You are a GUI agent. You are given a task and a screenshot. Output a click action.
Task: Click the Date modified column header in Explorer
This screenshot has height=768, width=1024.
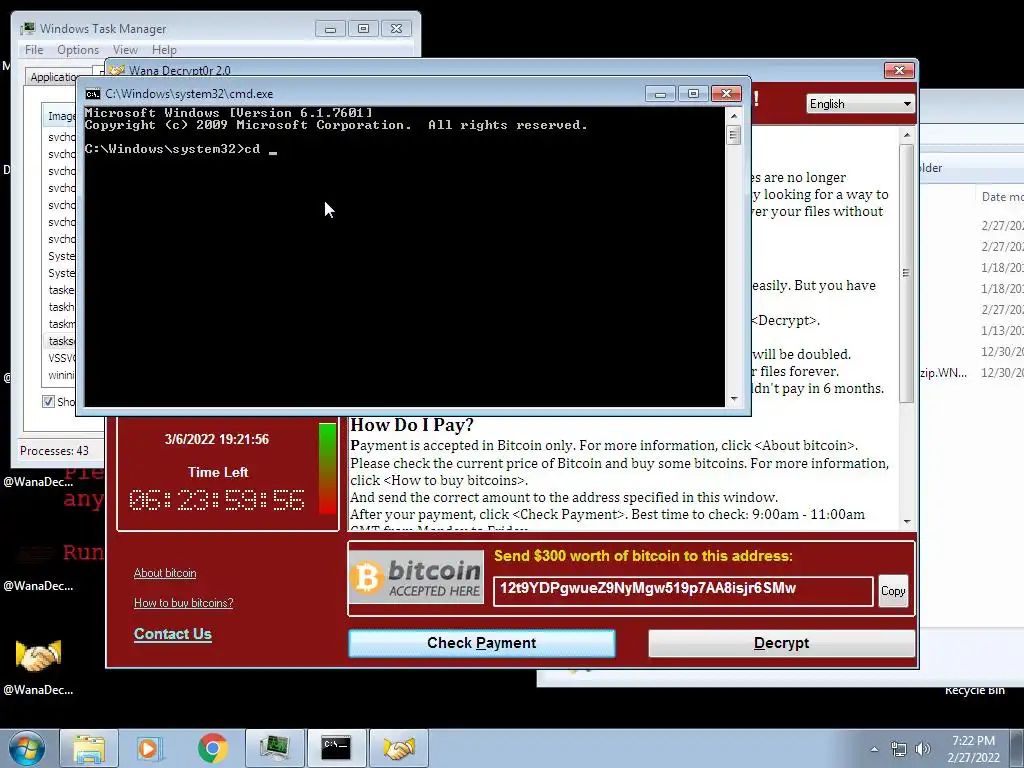1002,197
